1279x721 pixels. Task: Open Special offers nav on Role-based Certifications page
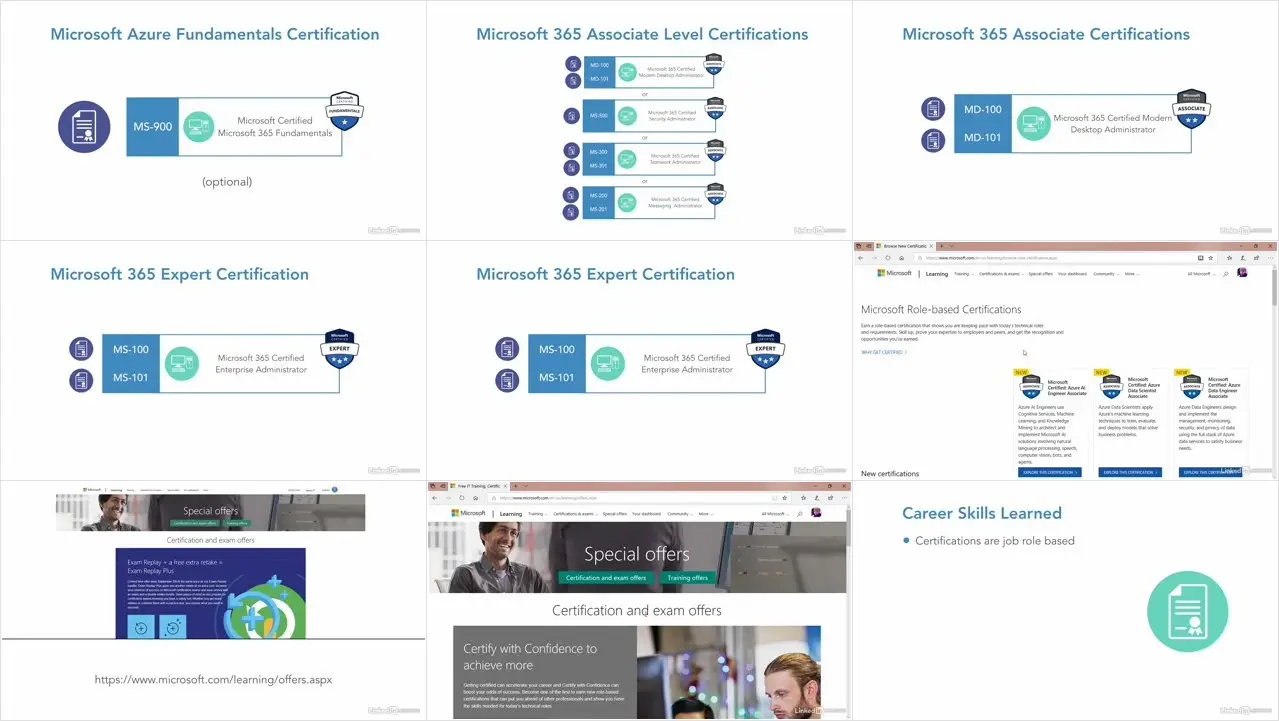[x=1041, y=274]
